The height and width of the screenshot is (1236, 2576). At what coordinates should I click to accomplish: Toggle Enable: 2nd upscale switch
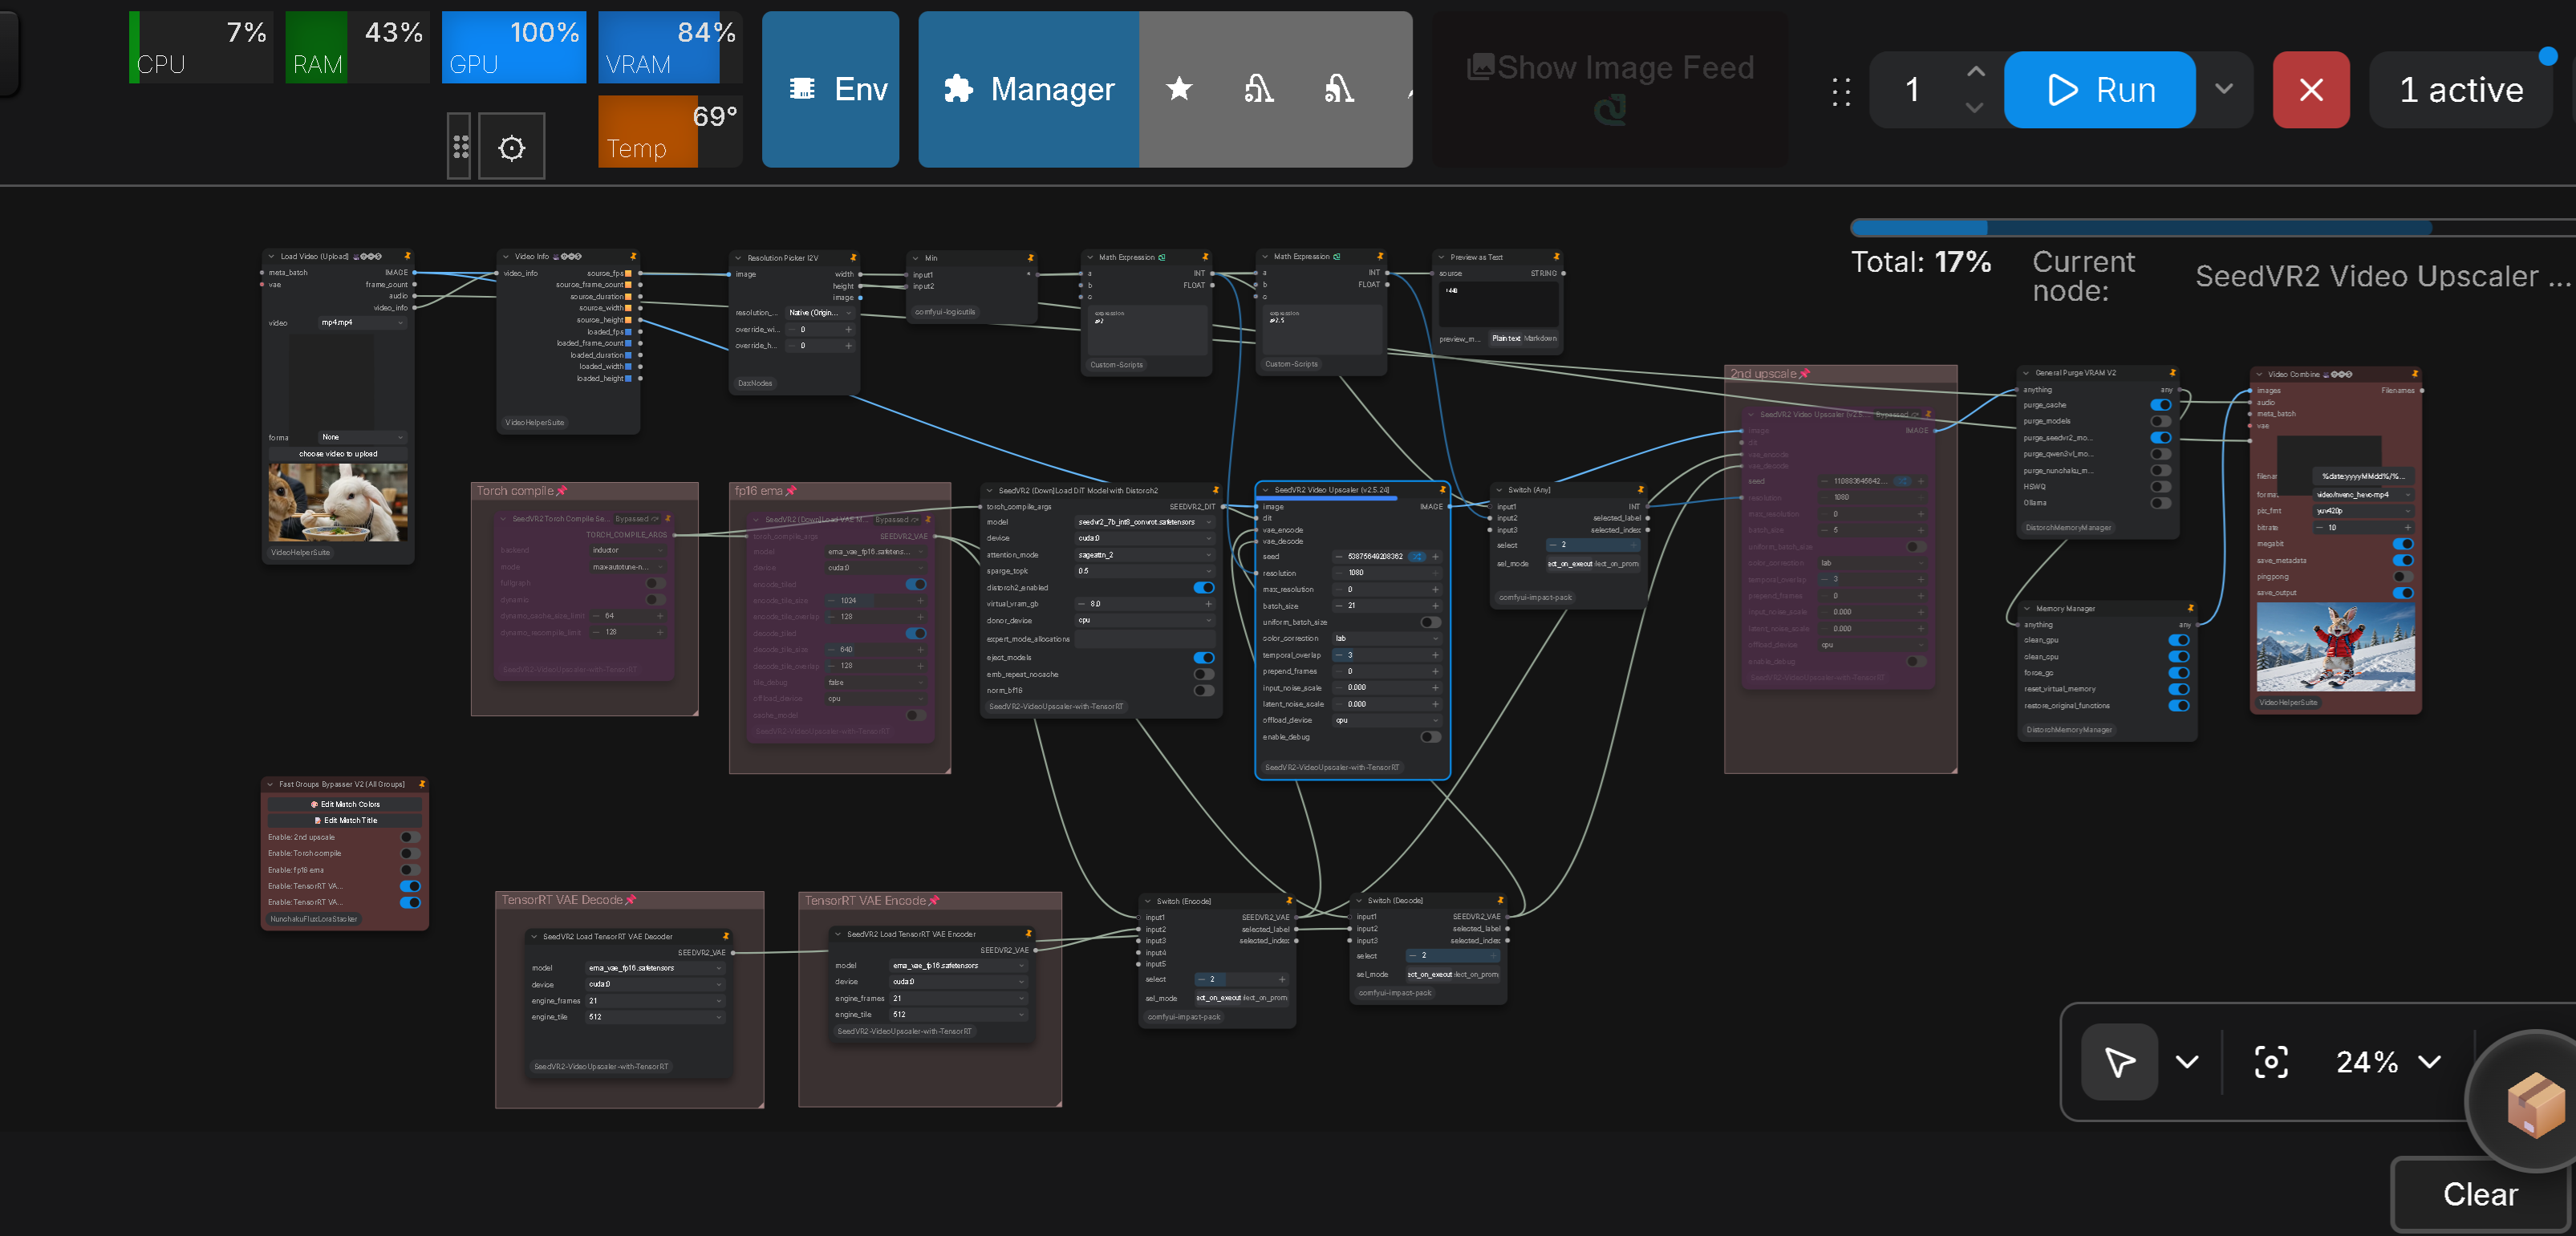410,837
